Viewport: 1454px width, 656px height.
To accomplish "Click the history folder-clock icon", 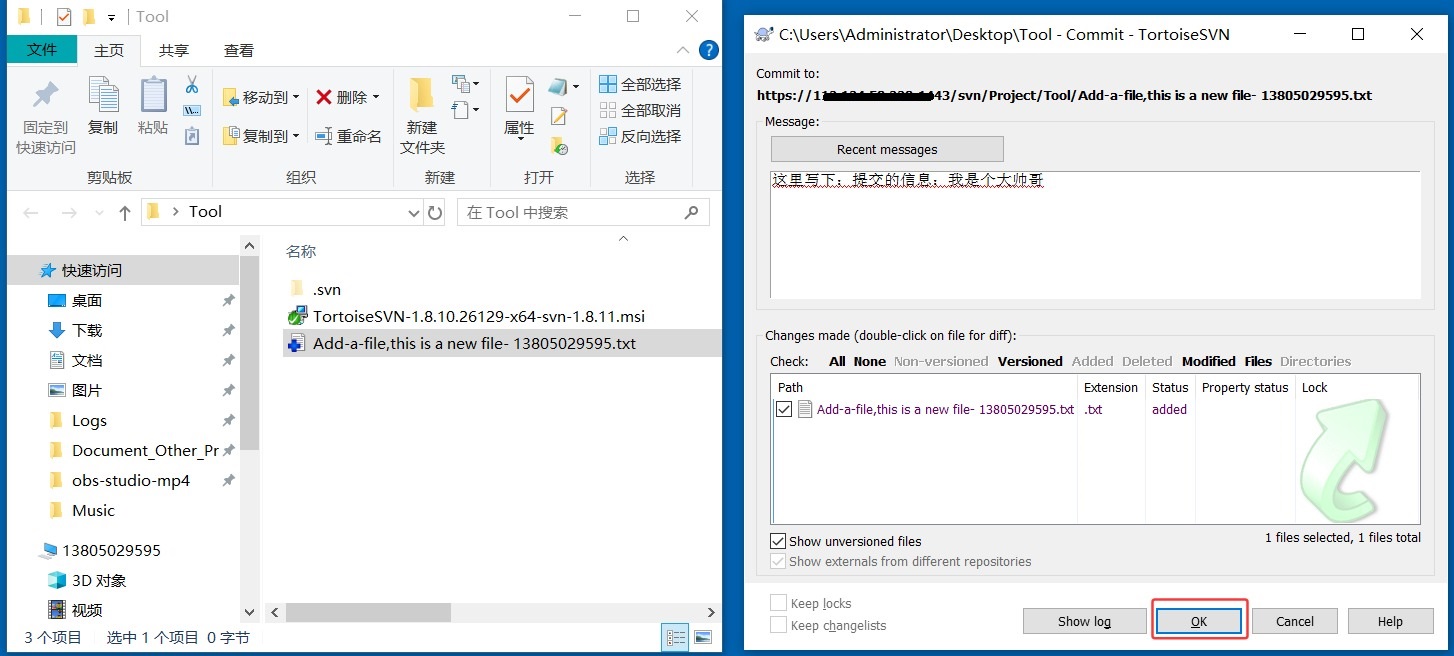I will (559, 146).
